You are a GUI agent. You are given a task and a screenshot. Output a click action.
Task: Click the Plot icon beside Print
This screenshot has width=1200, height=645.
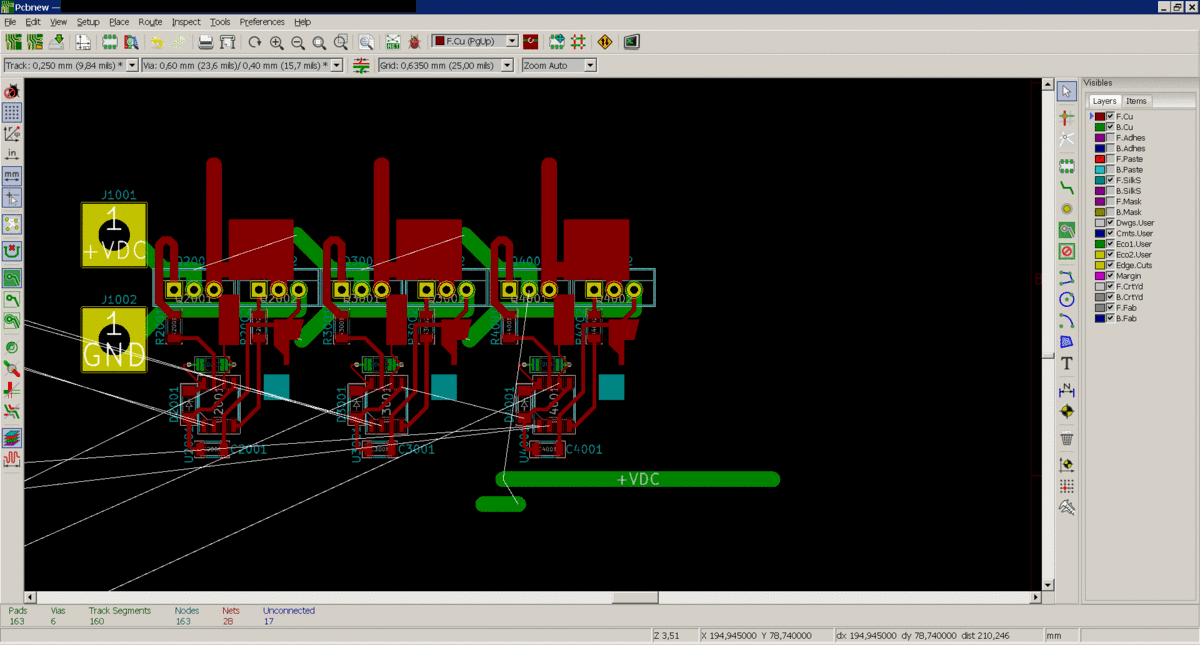click(x=227, y=42)
